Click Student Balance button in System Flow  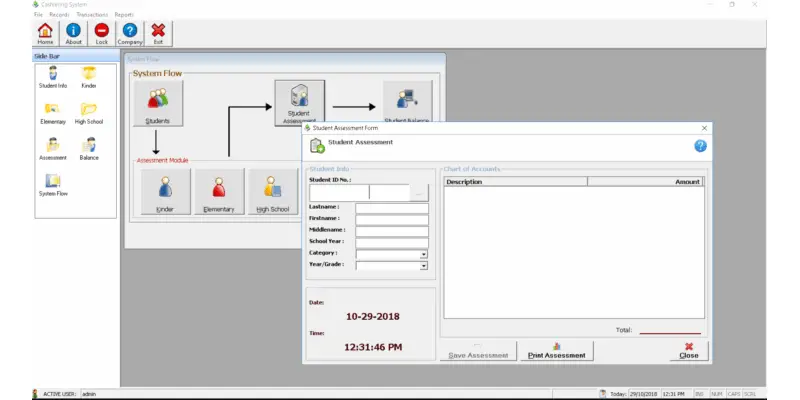click(x=407, y=102)
